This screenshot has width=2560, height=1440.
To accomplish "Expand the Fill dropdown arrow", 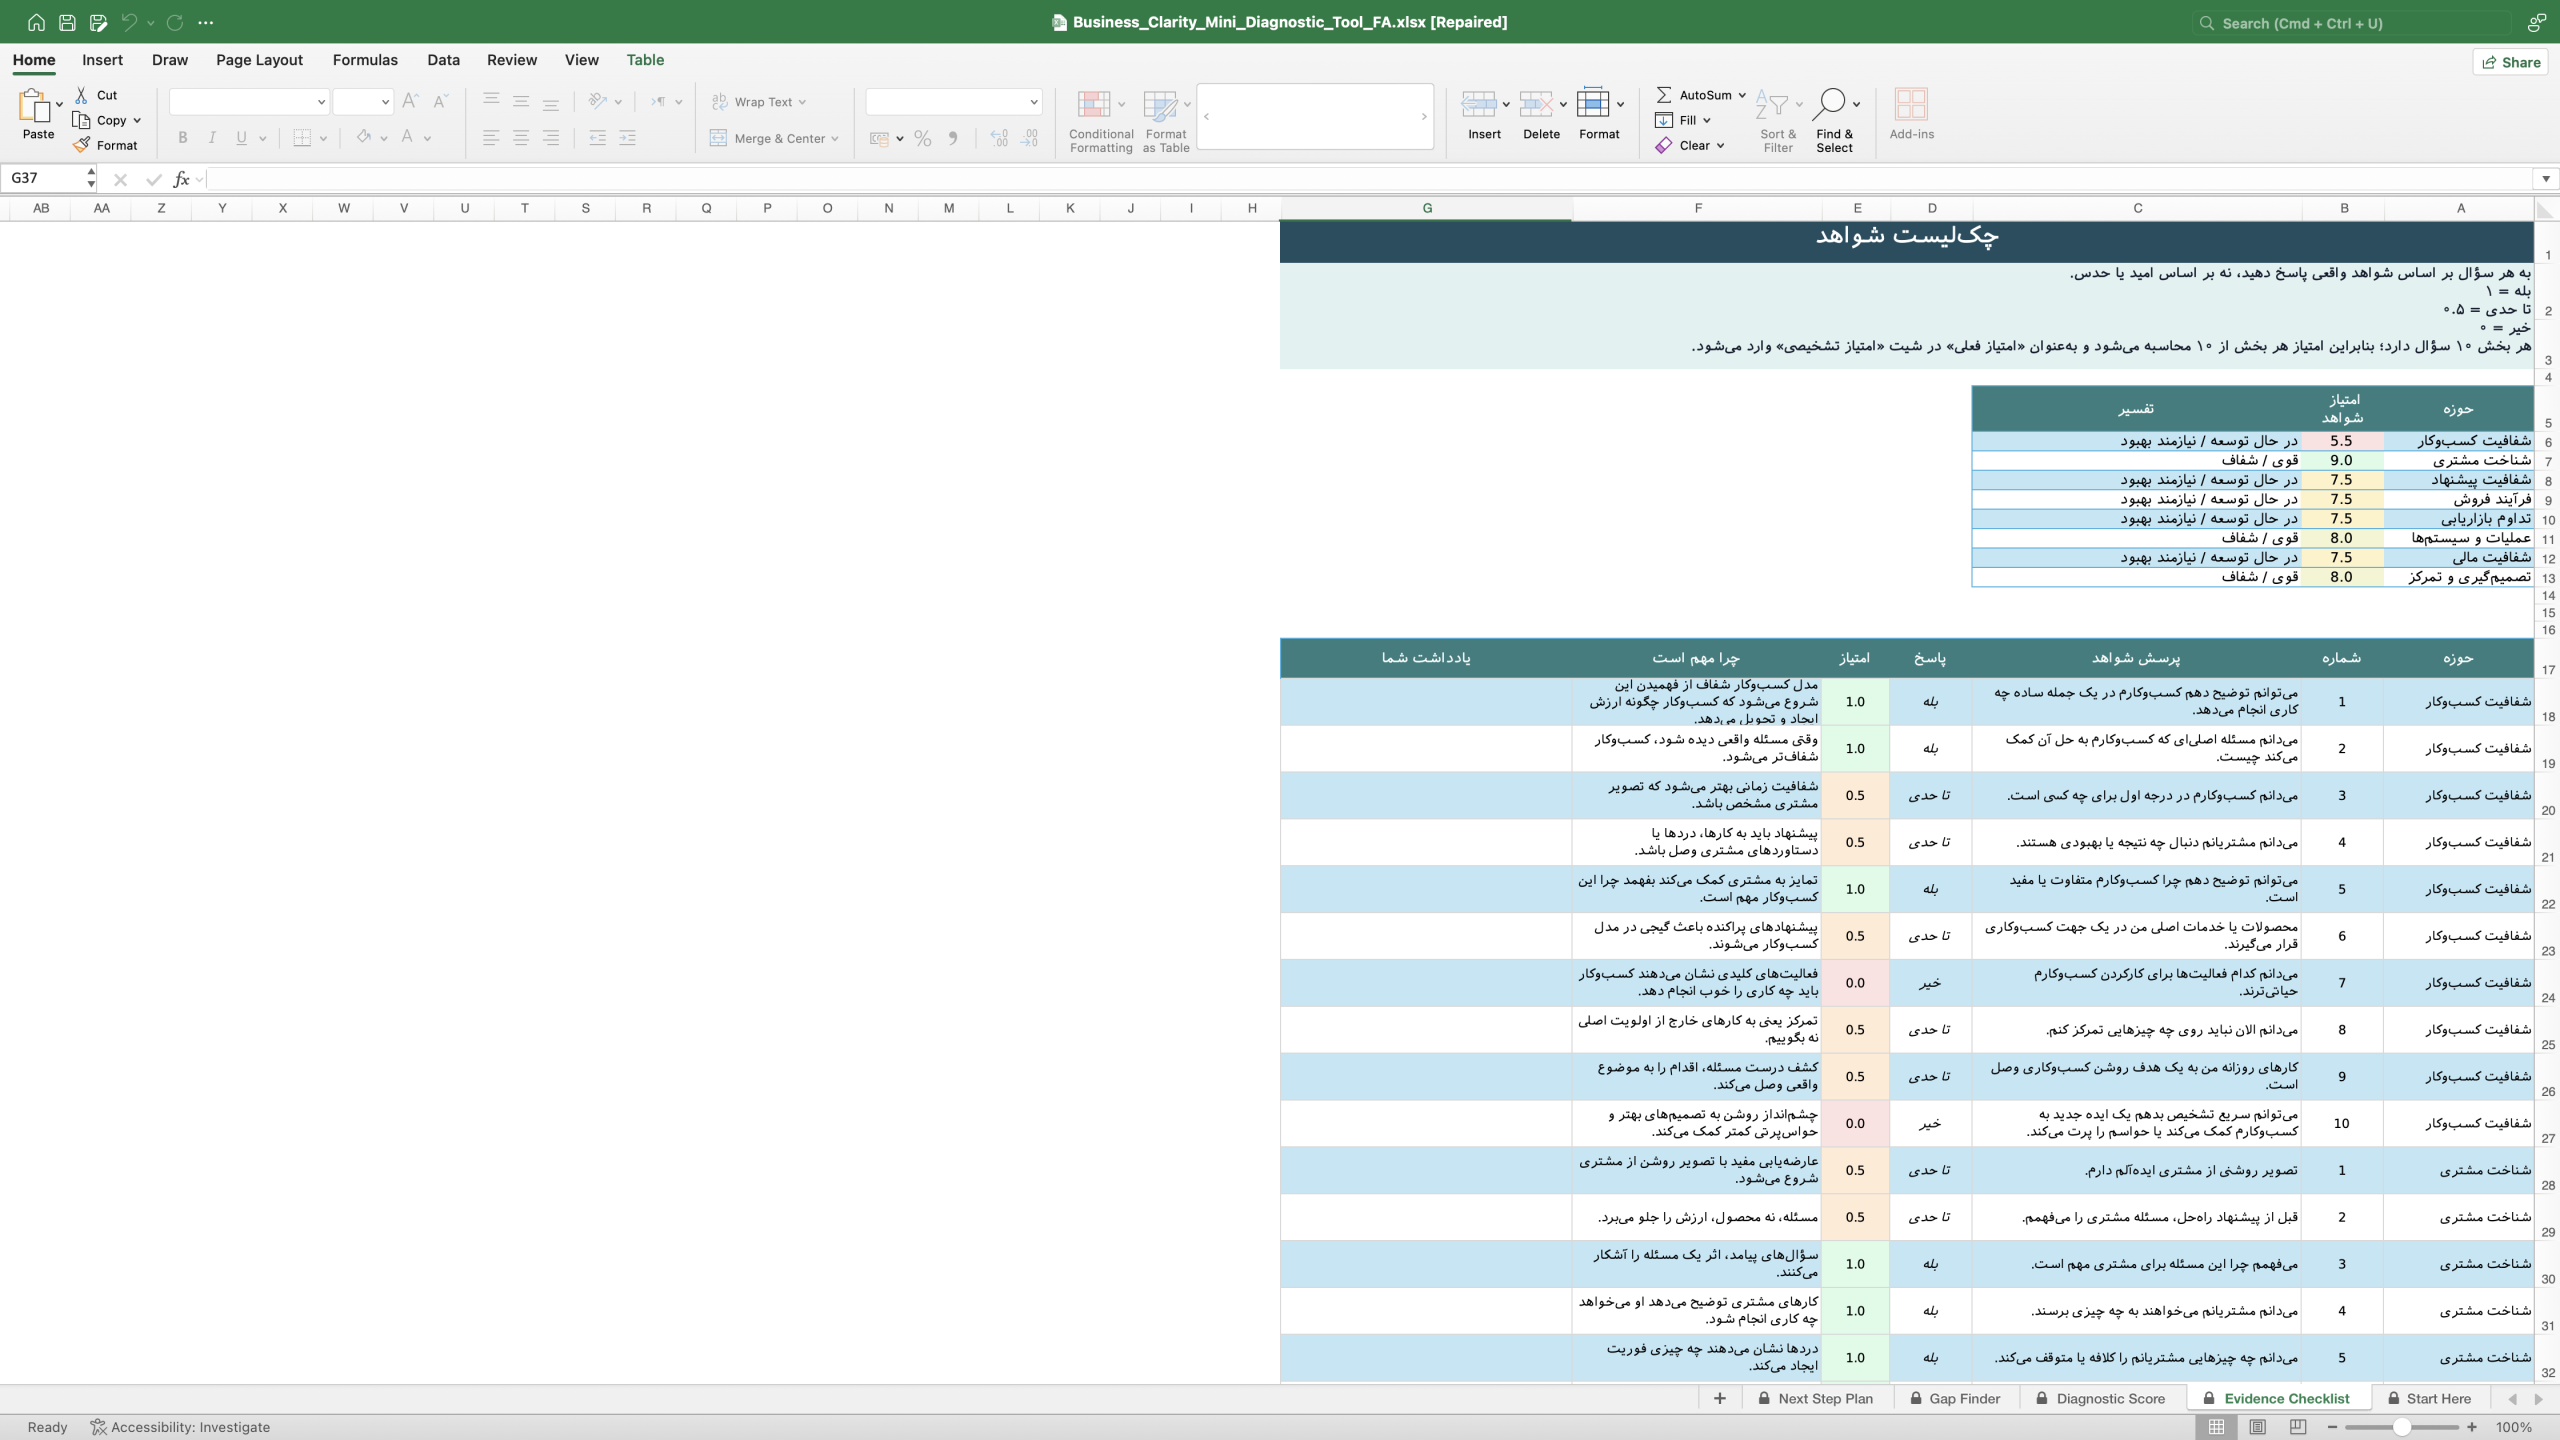I will click(1707, 120).
